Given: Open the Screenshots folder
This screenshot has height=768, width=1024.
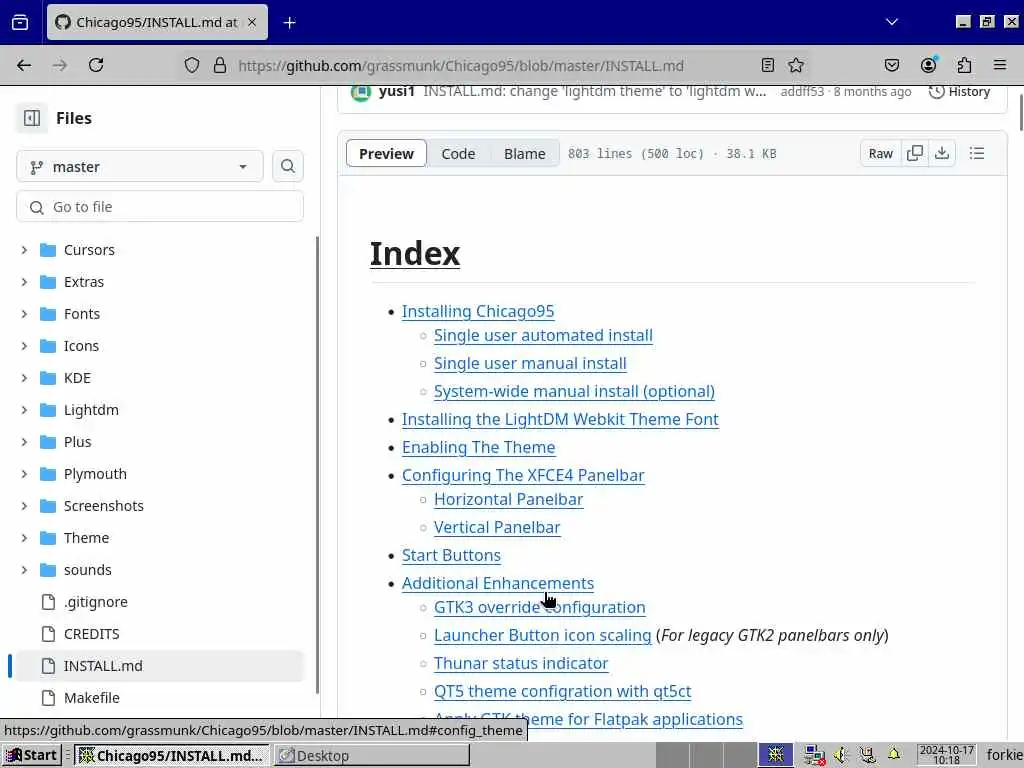Looking at the screenshot, I should [x=103, y=506].
